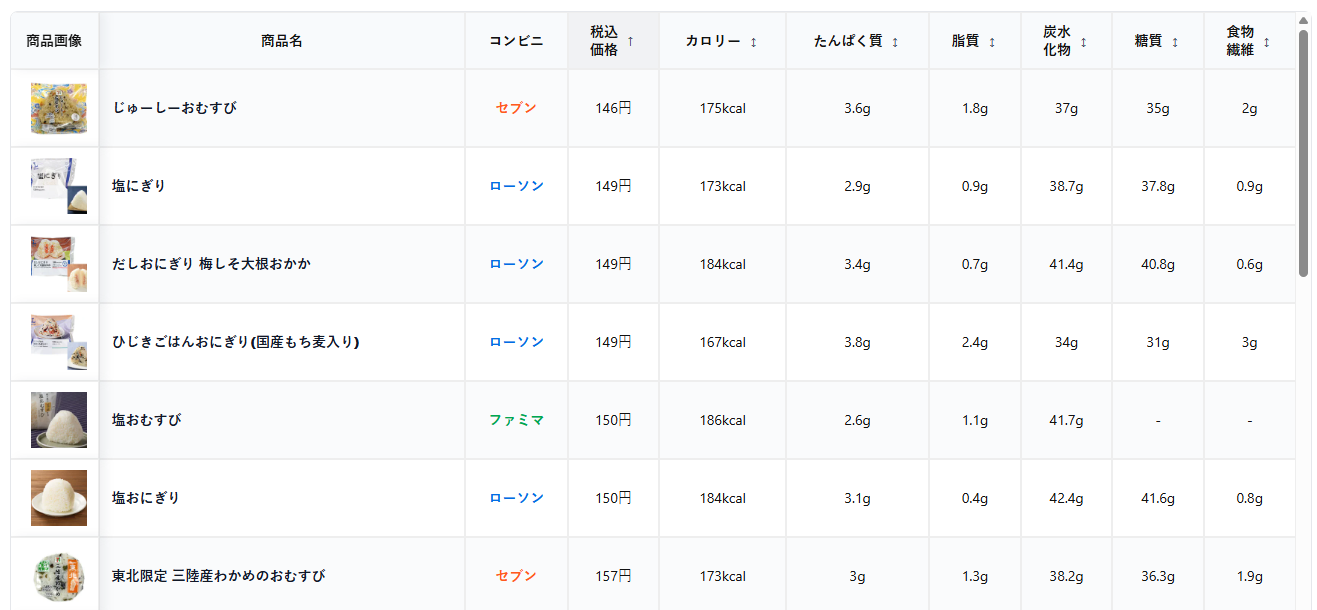Open ひじきごはんおにぎり product thumbnail
Screen dimensions: 1317x610
[x=59, y=342]
